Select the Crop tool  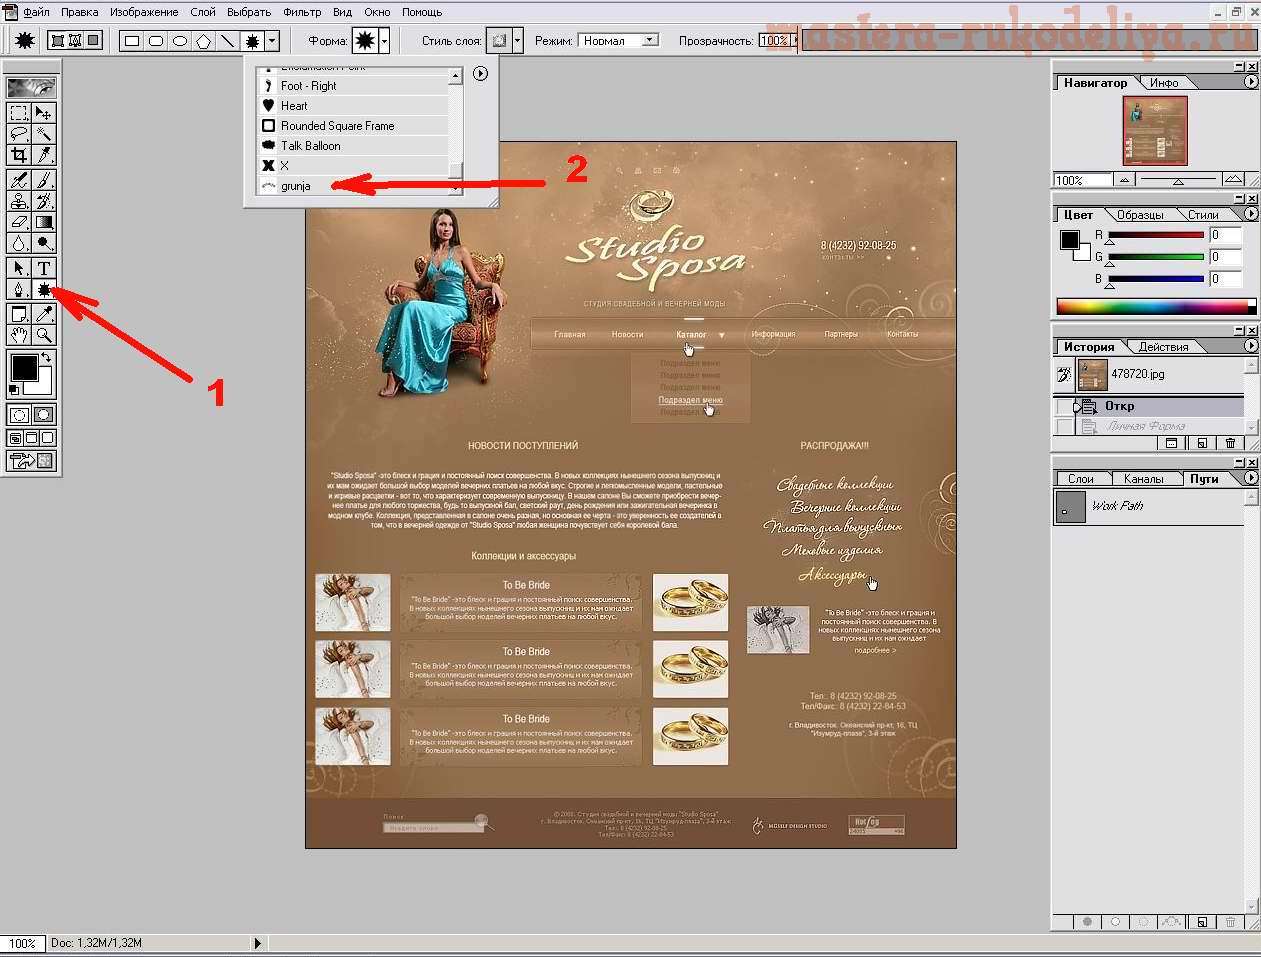(x=19, y=155)
